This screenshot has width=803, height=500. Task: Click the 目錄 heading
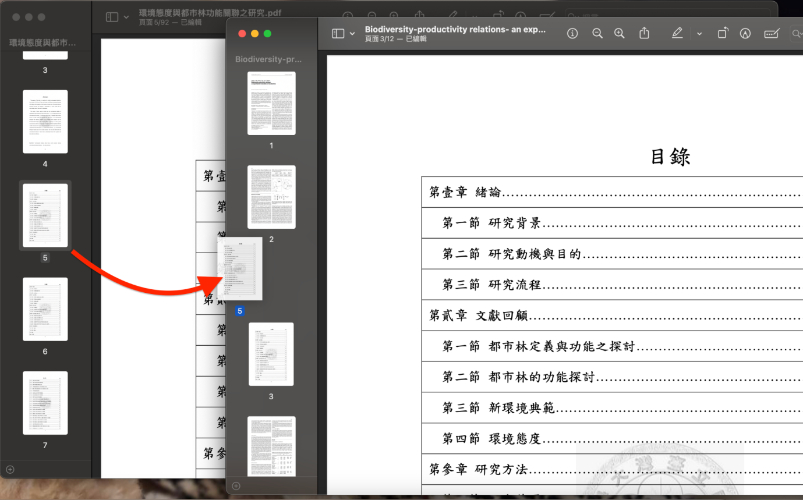tap(670, 157)
